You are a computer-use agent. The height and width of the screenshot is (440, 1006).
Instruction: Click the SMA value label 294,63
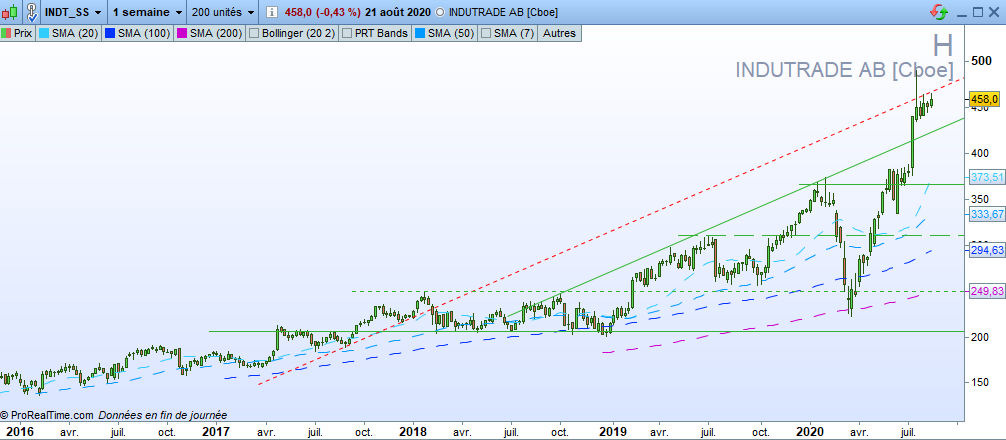[987, 251]
